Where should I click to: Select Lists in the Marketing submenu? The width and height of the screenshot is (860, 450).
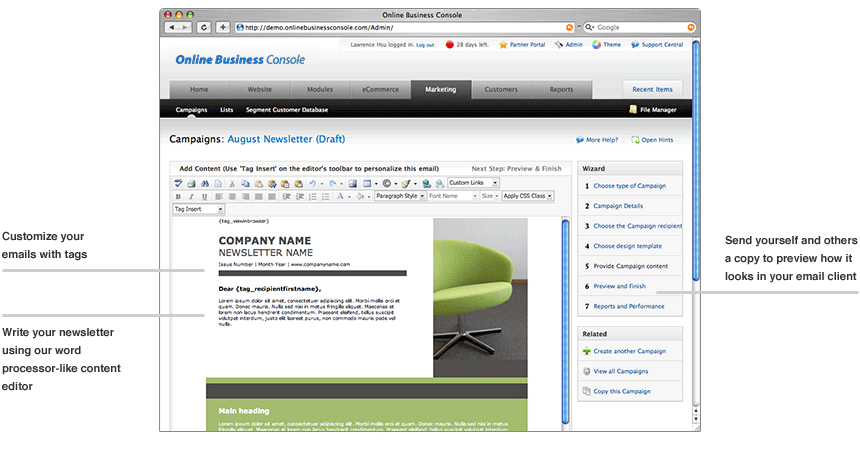point(227,110)
